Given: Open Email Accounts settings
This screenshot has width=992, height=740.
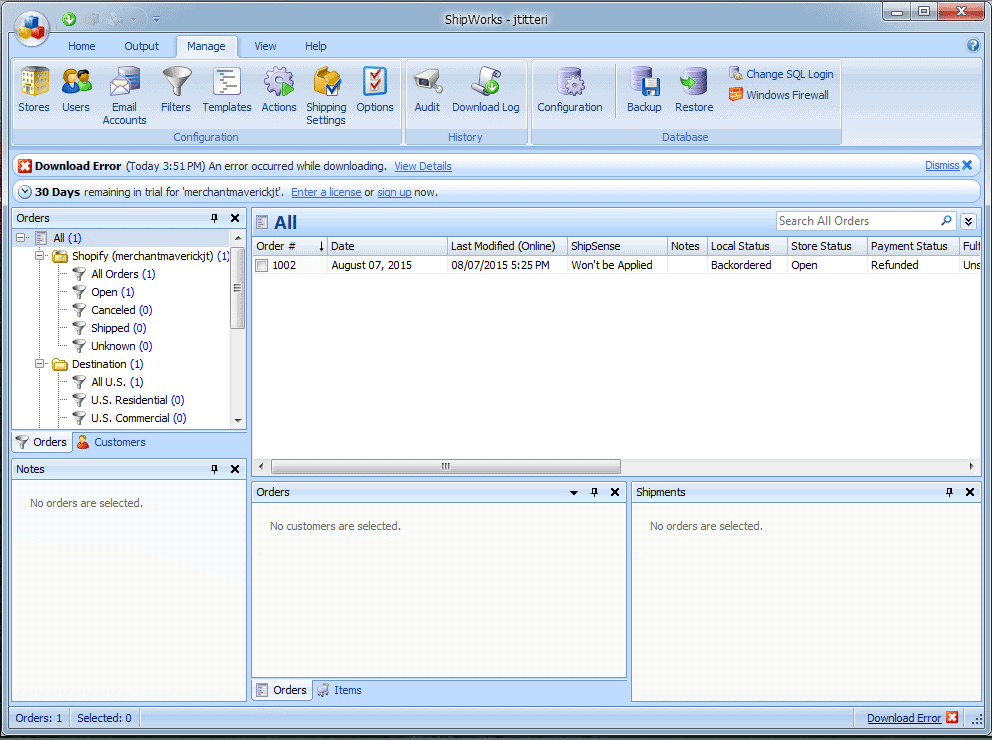Looking at the screenshot, I should [x=125, y=96].
